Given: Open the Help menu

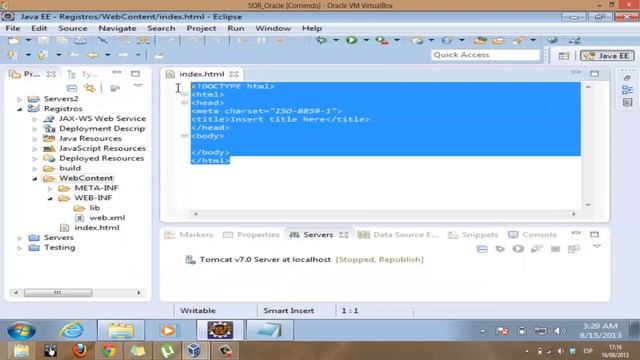Looking at the screenshot, I should (312, 28).
